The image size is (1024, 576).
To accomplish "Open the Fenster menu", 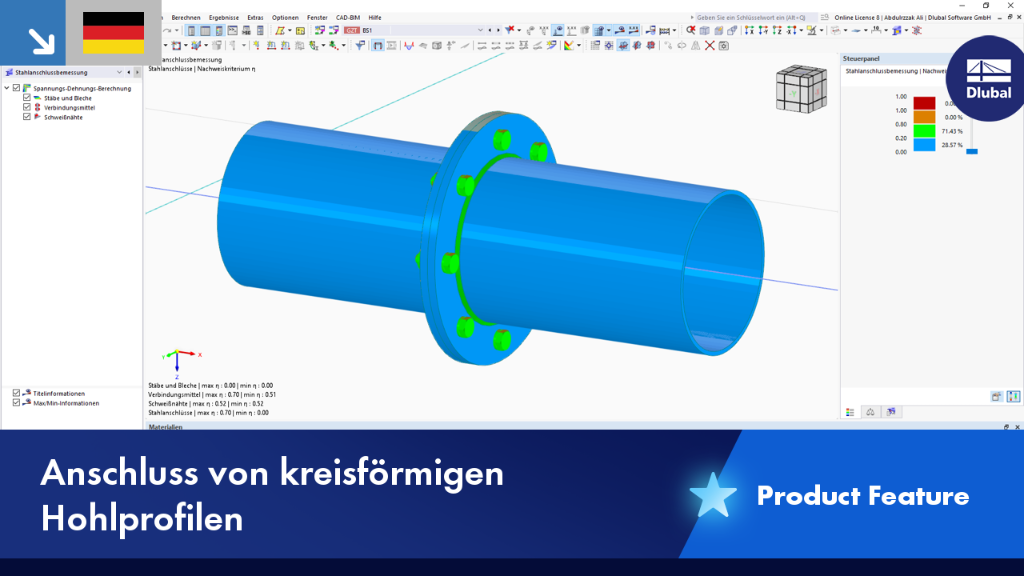I will coord(317,18).
